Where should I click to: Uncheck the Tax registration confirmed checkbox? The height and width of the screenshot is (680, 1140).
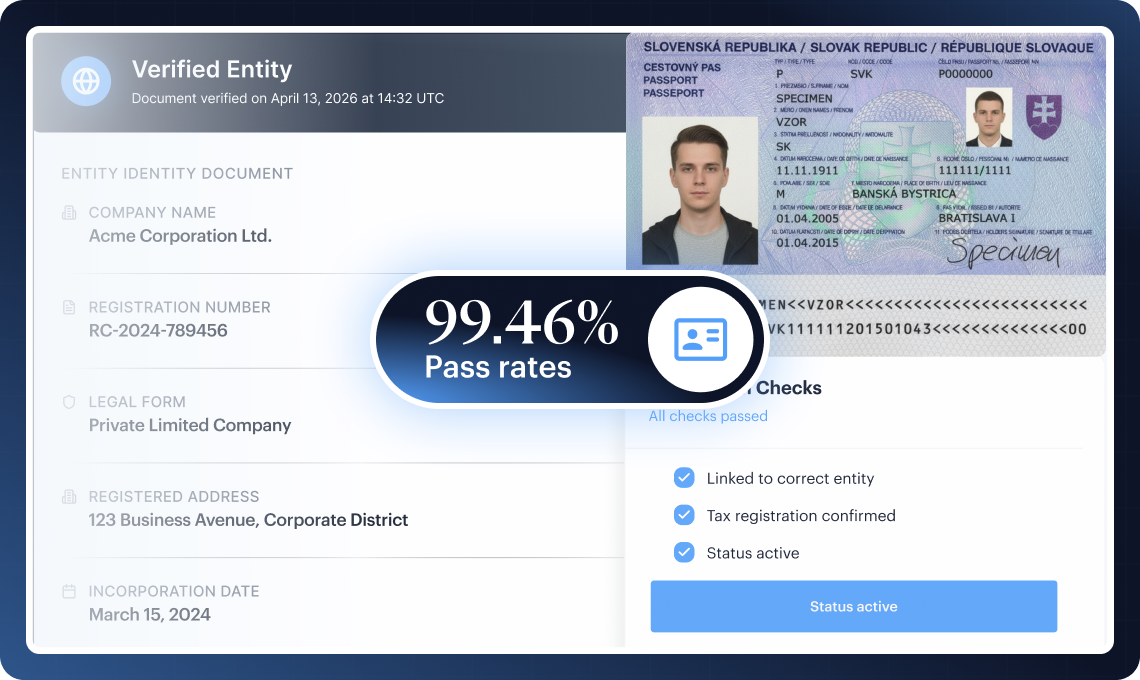point(684,516)
